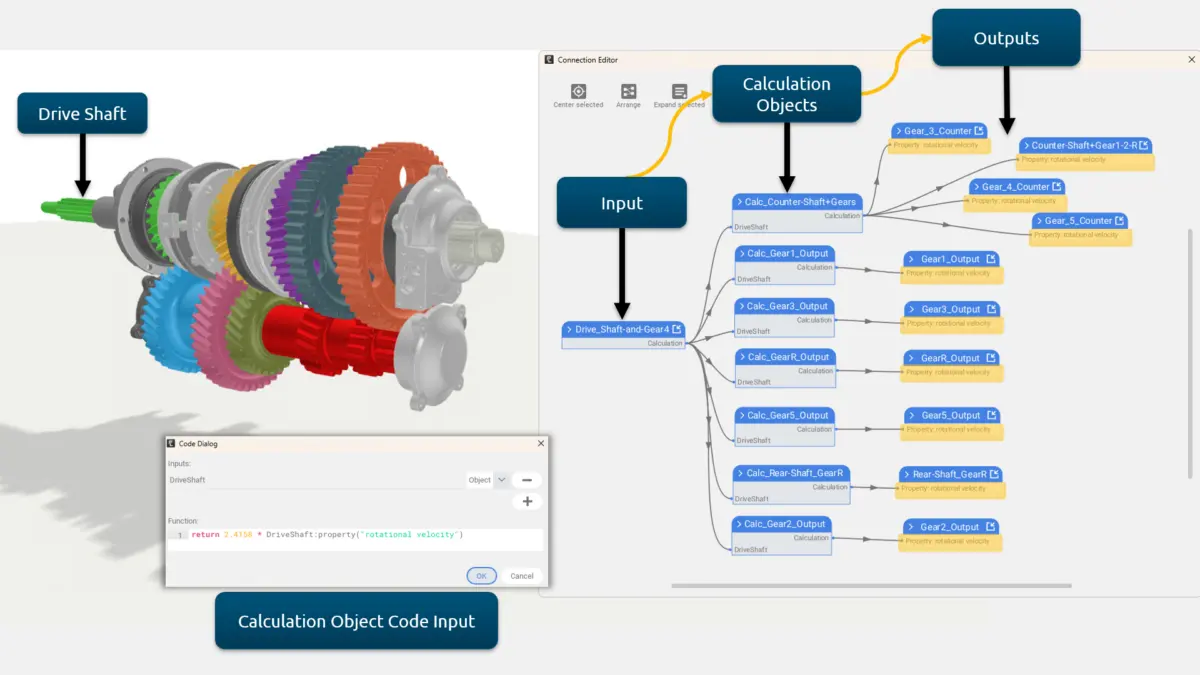Click the open icon on the Gear1_Output node
1200x675 pixels.
pyautogui.click(x=991, y=259)
